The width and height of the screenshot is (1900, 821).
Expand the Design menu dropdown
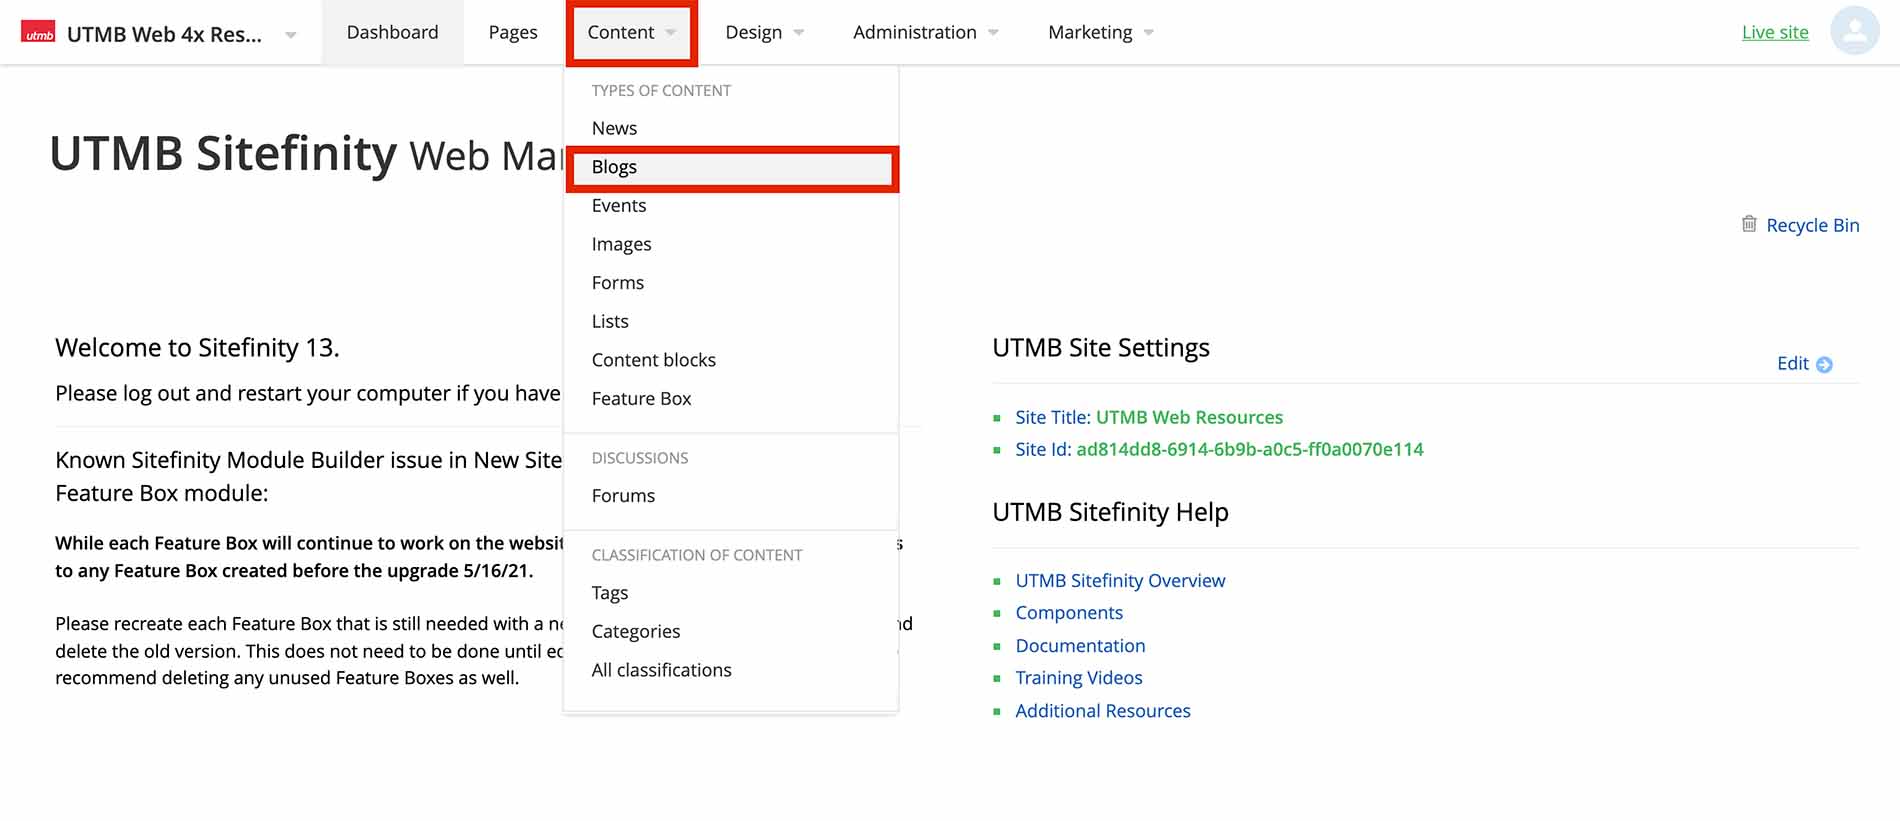tap(765, 33)
